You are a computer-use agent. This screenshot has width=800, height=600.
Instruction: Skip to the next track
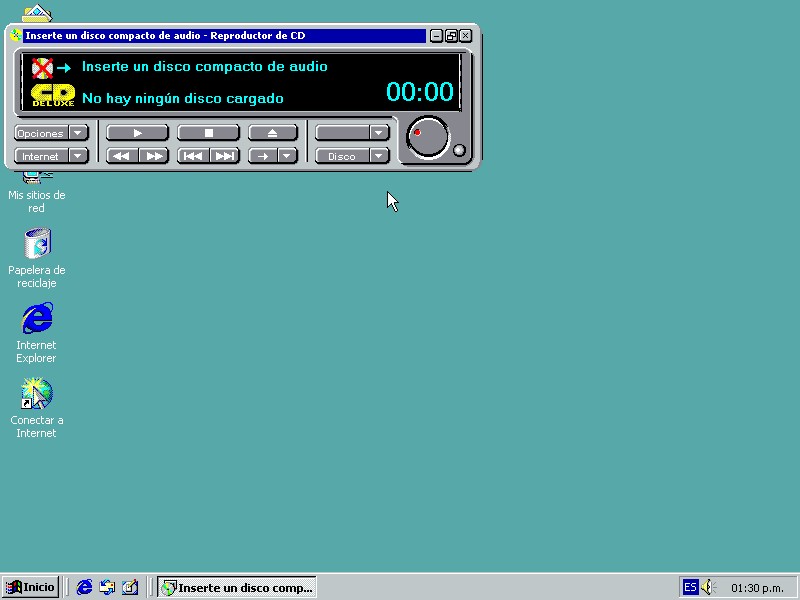pos(224,156)
